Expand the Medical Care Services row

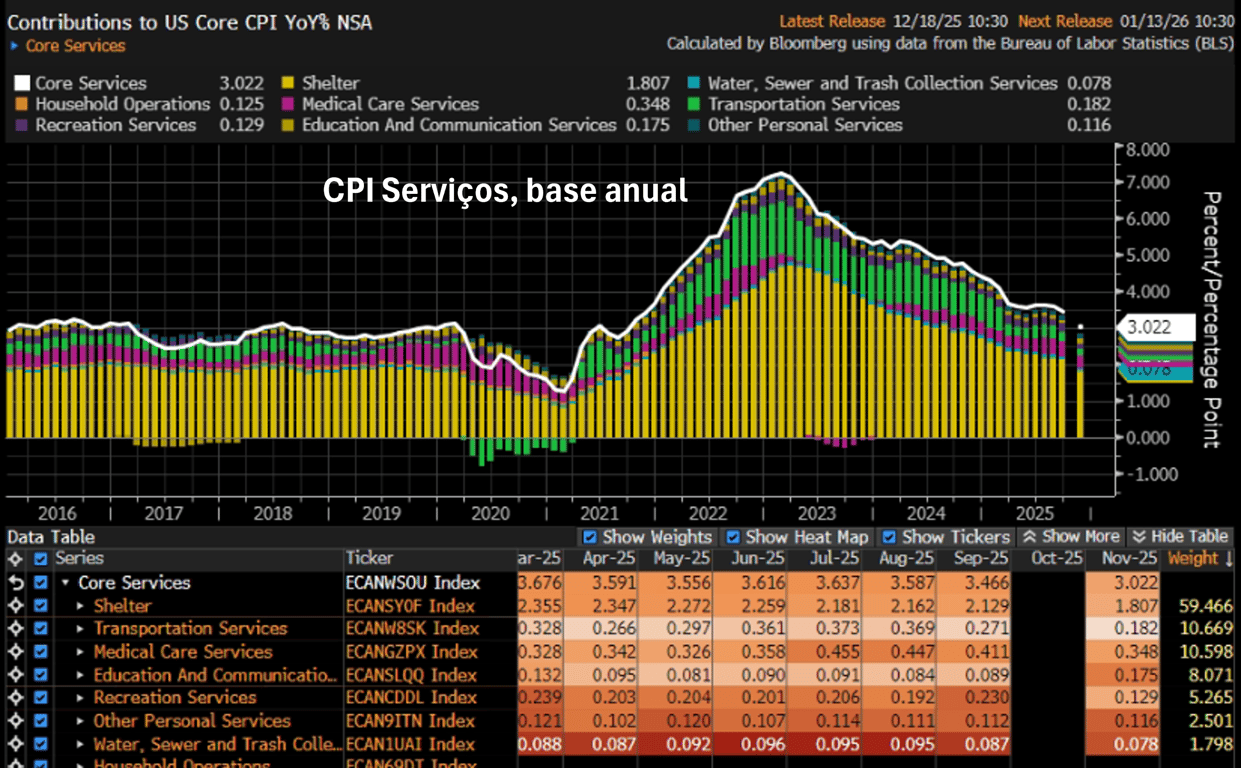coord(82,652)
